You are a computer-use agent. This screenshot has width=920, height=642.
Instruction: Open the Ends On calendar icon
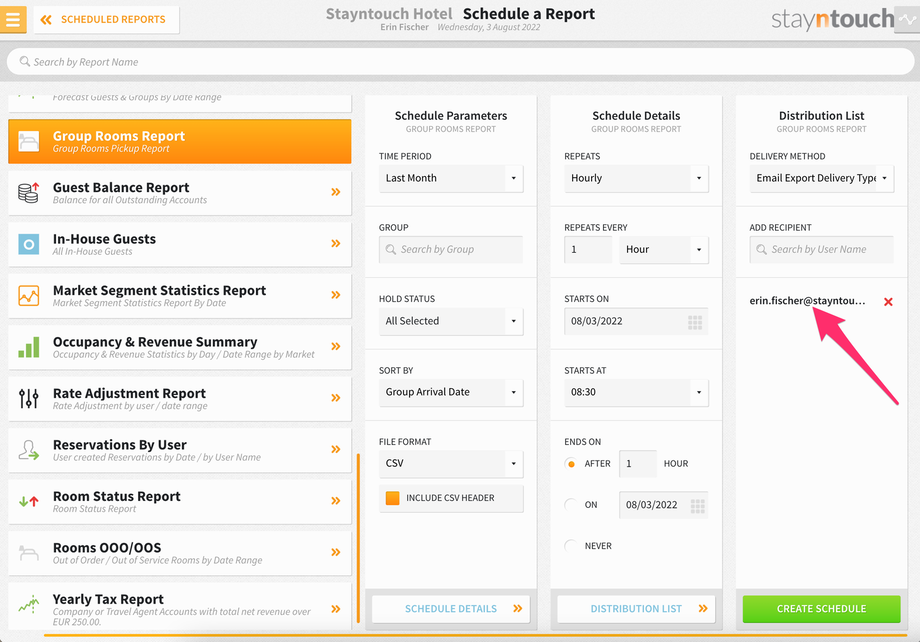pyautogui.click(x=698, y=505)
